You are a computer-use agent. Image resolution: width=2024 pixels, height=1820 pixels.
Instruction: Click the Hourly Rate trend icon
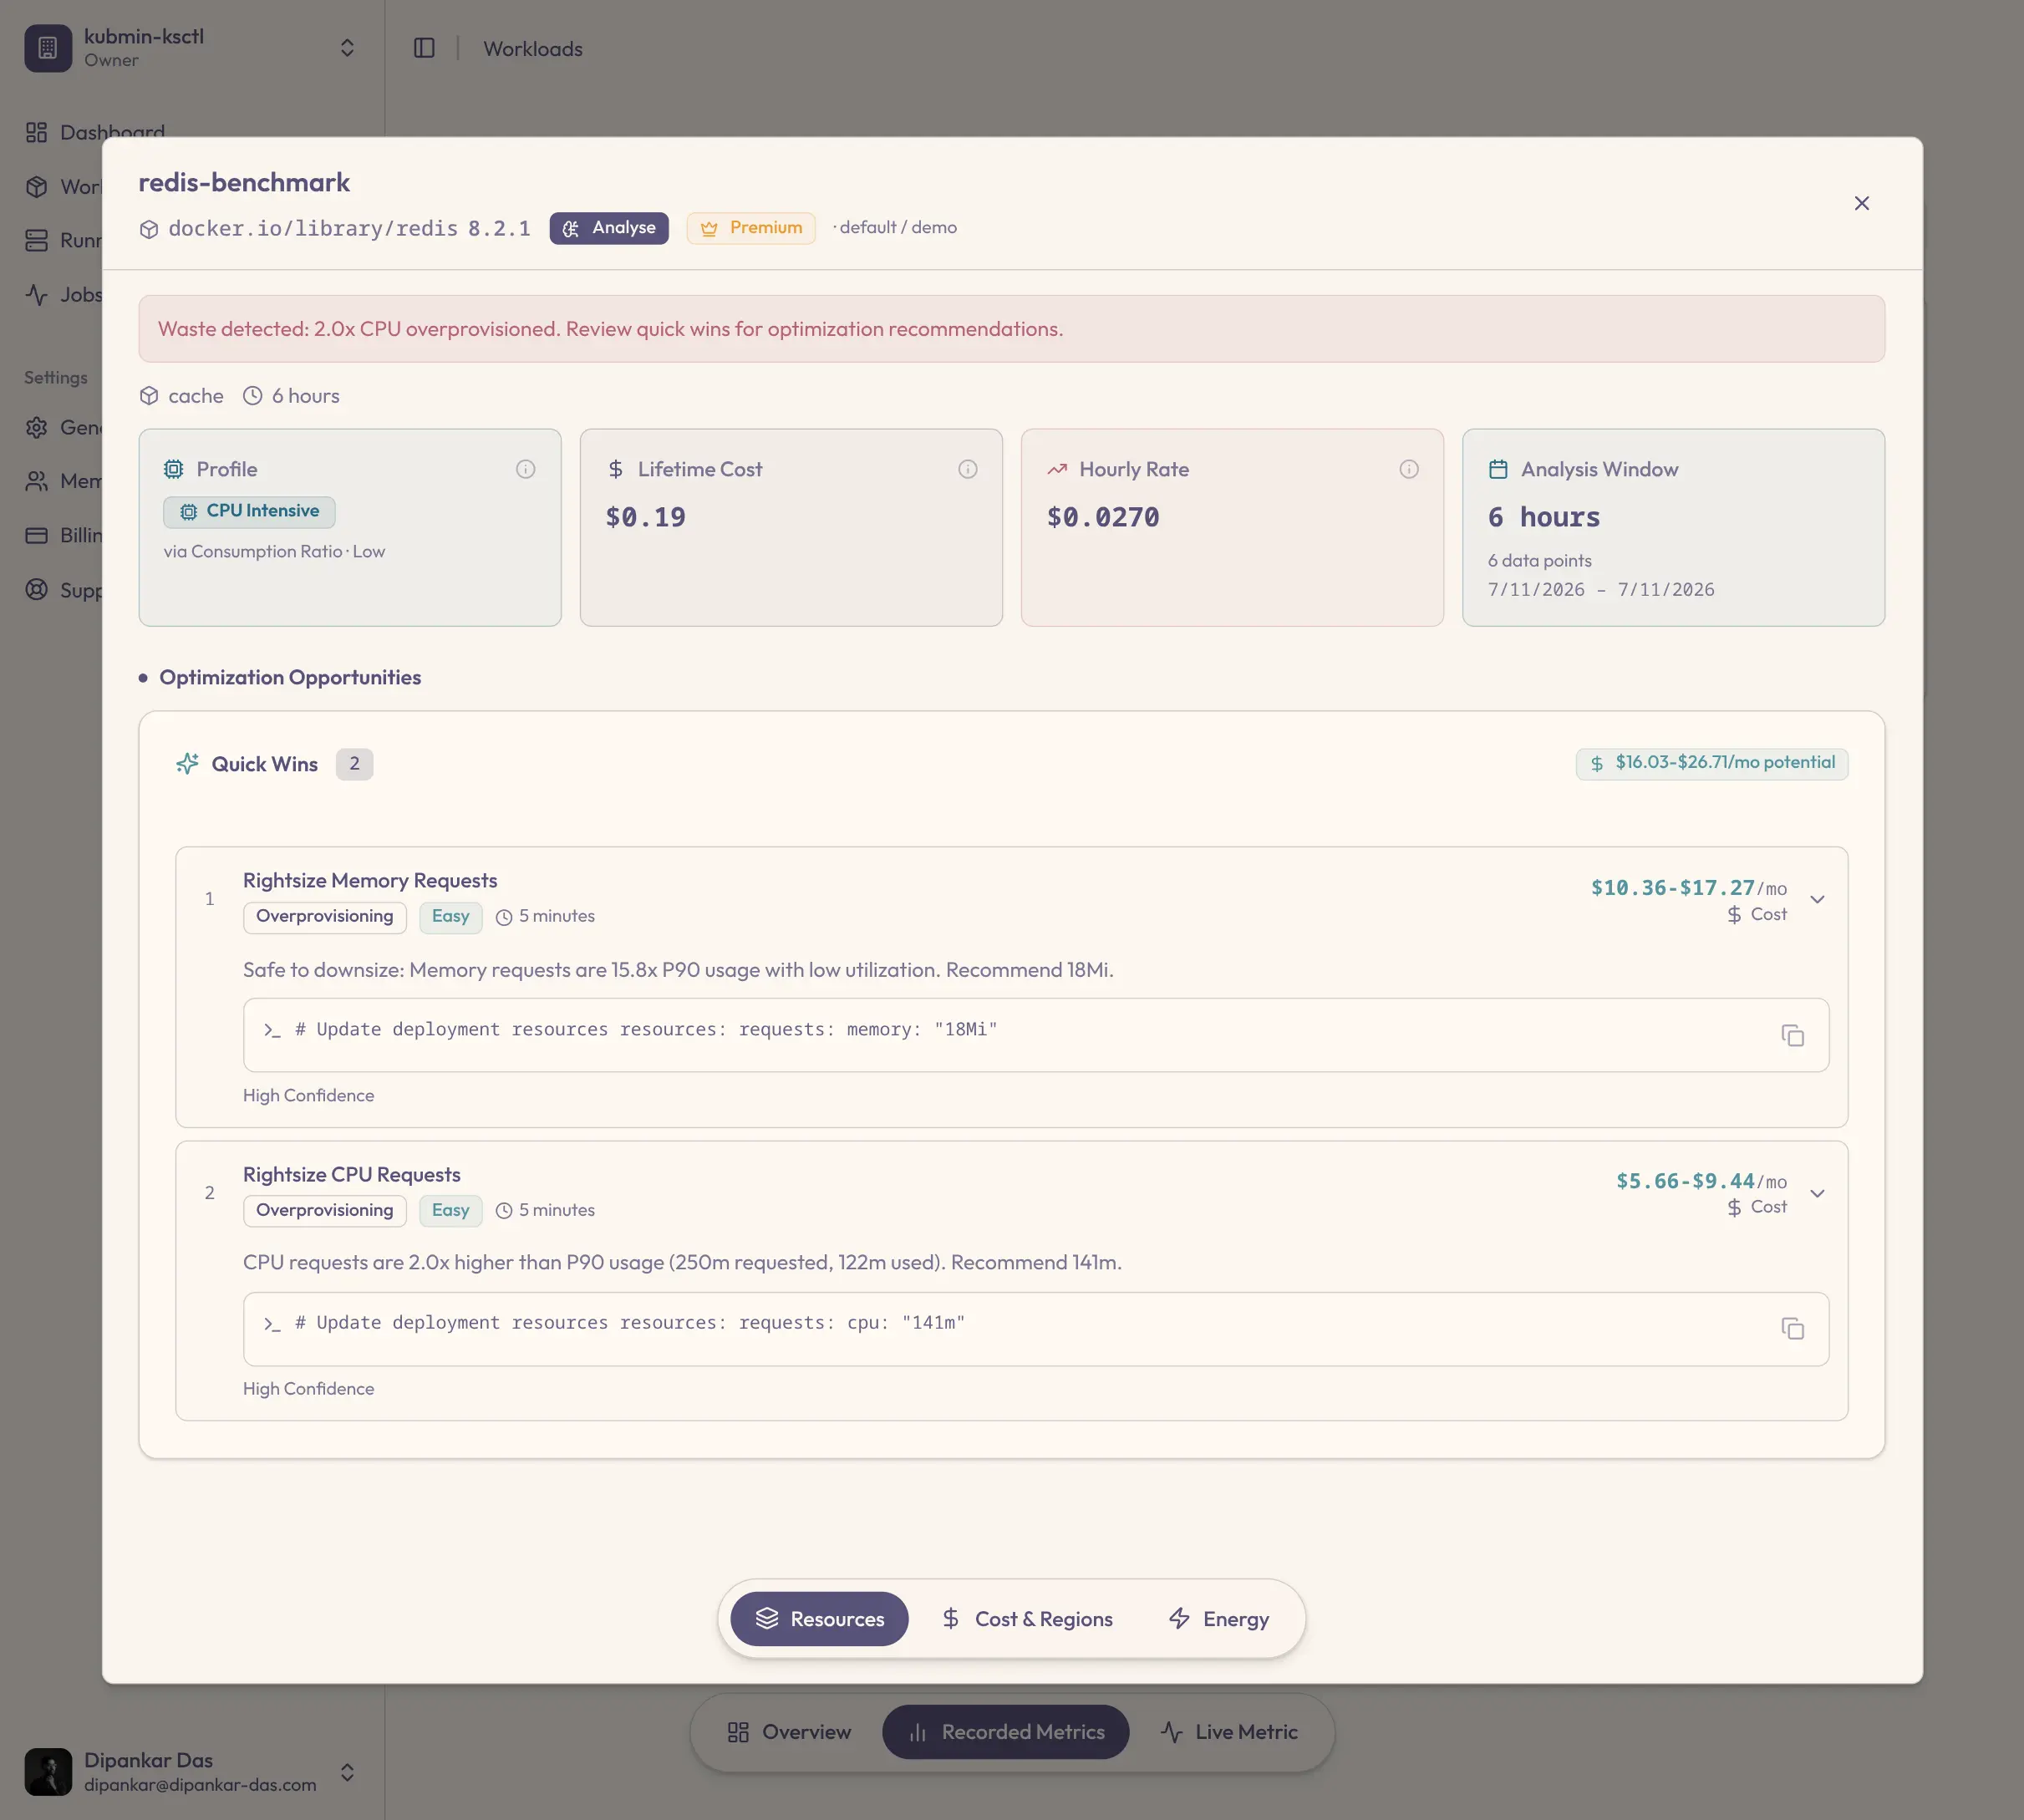(1056, 469)
